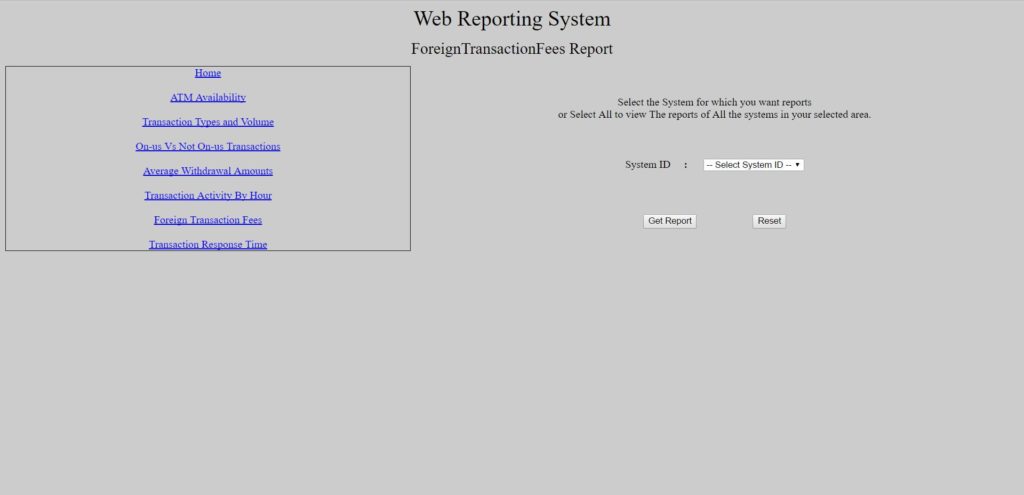
Task: Open the Home link
Action: 208,73
